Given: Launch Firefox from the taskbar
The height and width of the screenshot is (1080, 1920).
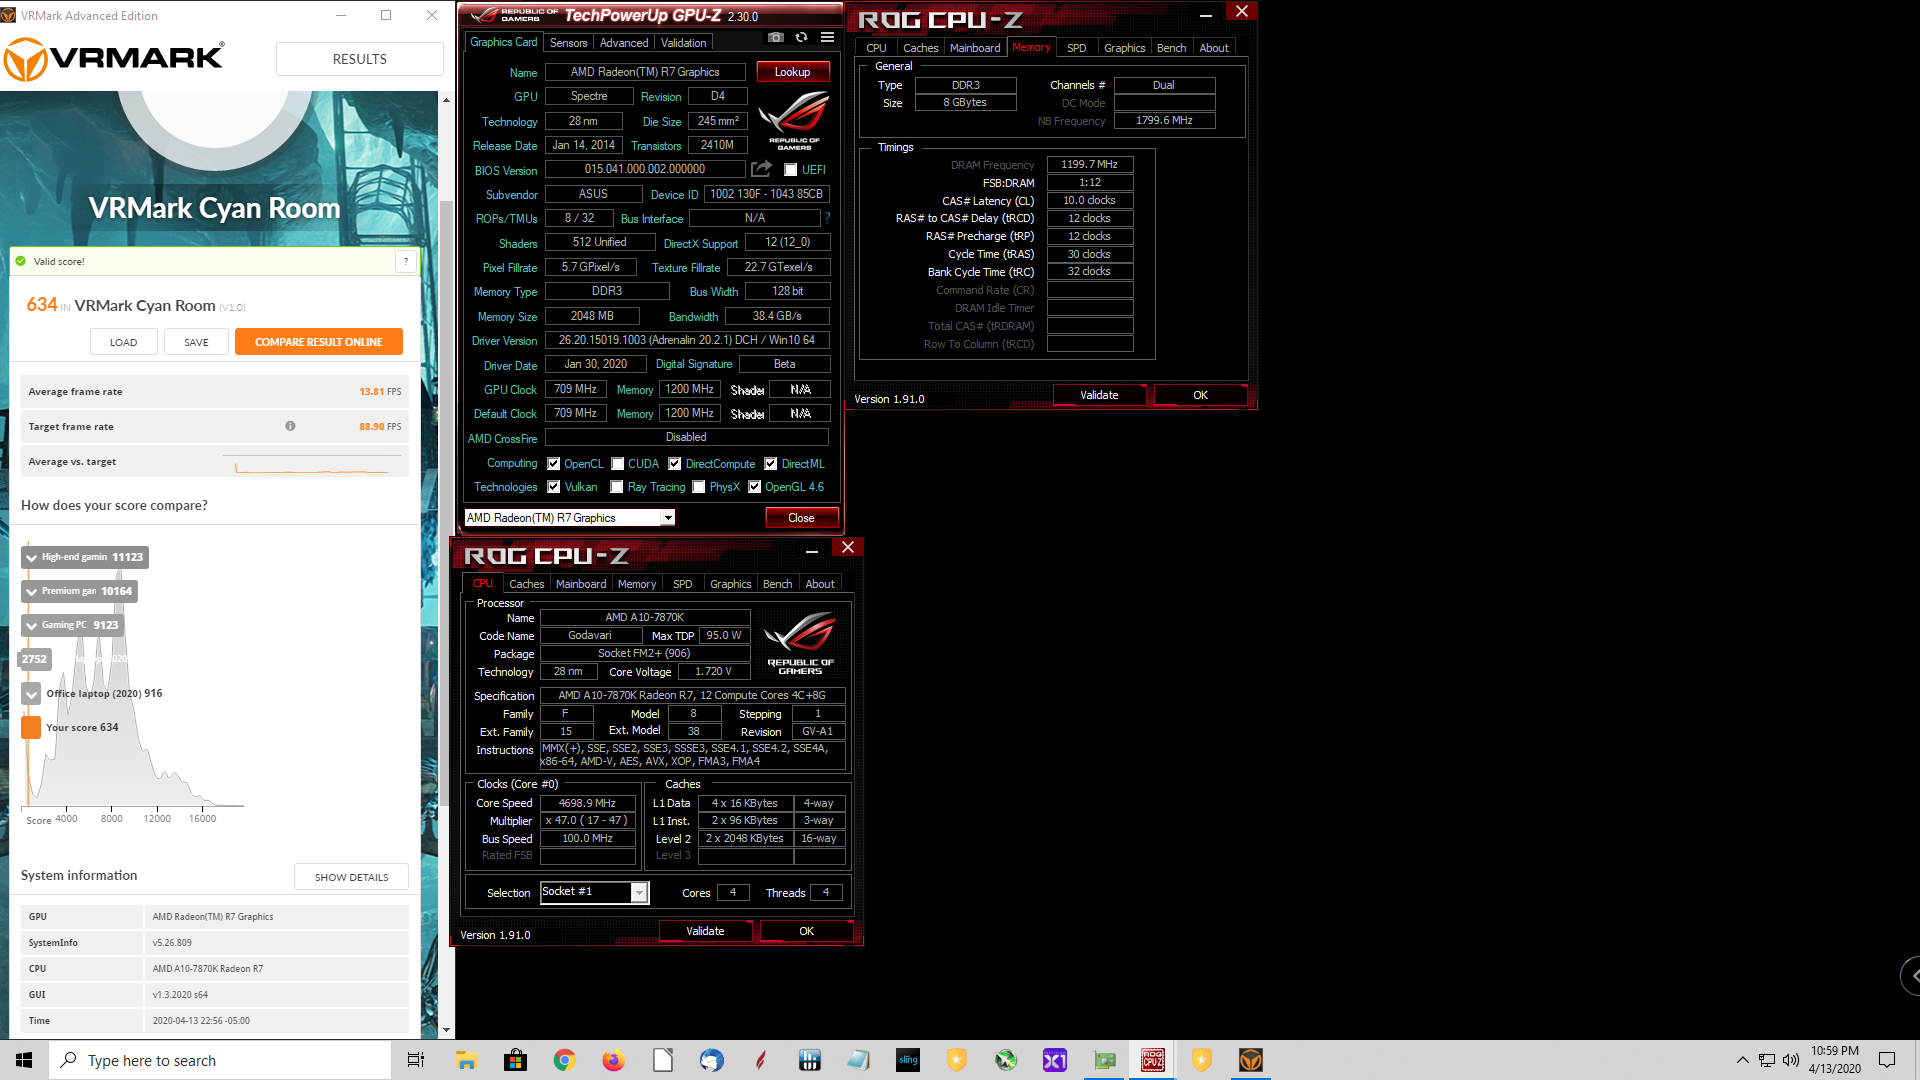Looking at the screenshot, I should point(613,1060).
